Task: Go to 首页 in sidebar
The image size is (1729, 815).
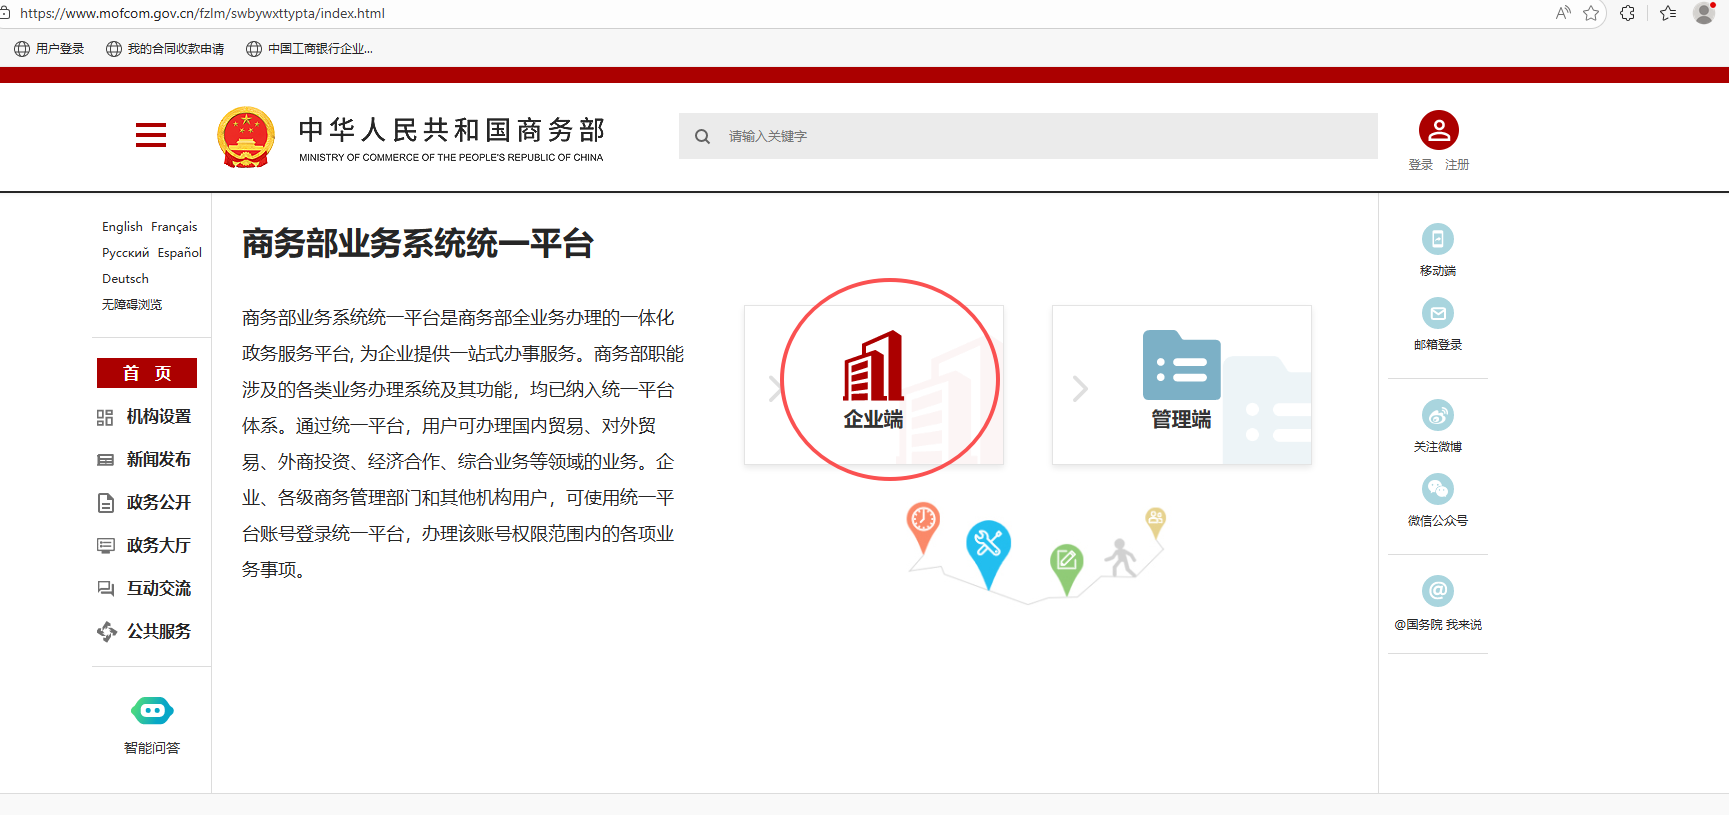Action: pyautogui.click(x=147, y=373)
